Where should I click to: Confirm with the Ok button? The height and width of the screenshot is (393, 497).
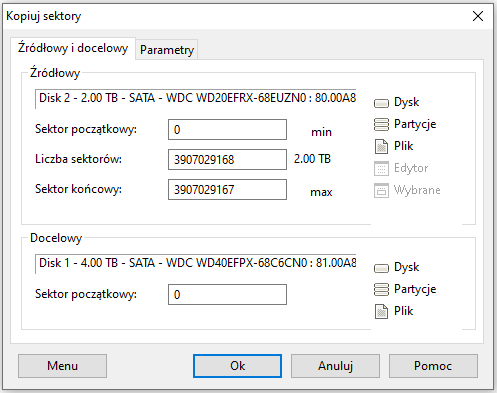click(x=237, y=366)
